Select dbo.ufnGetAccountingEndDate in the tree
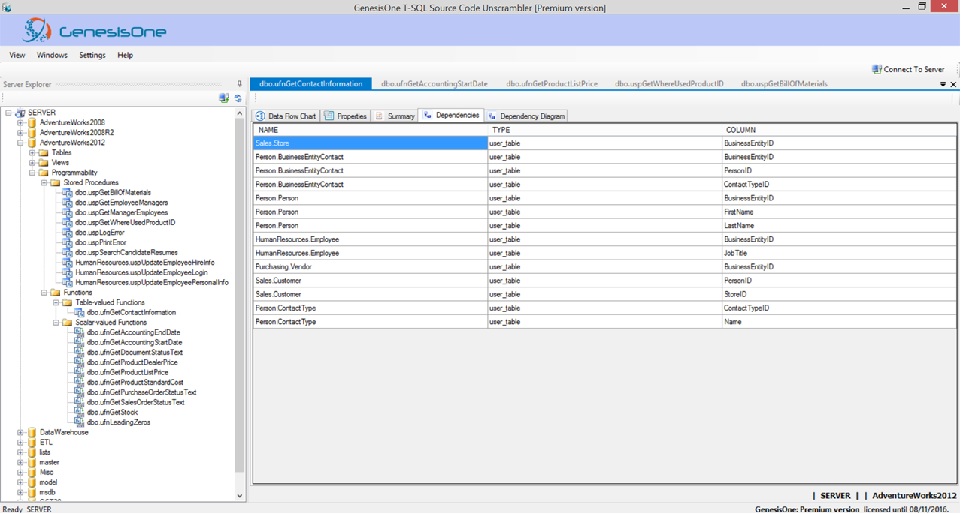 coord(133,332)
